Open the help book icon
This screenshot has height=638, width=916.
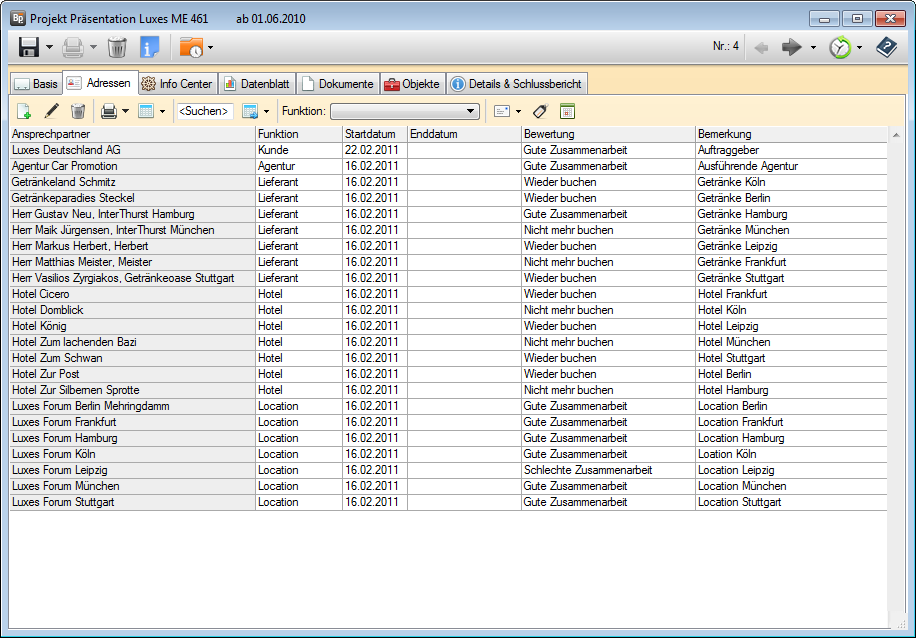click(886, 47)
